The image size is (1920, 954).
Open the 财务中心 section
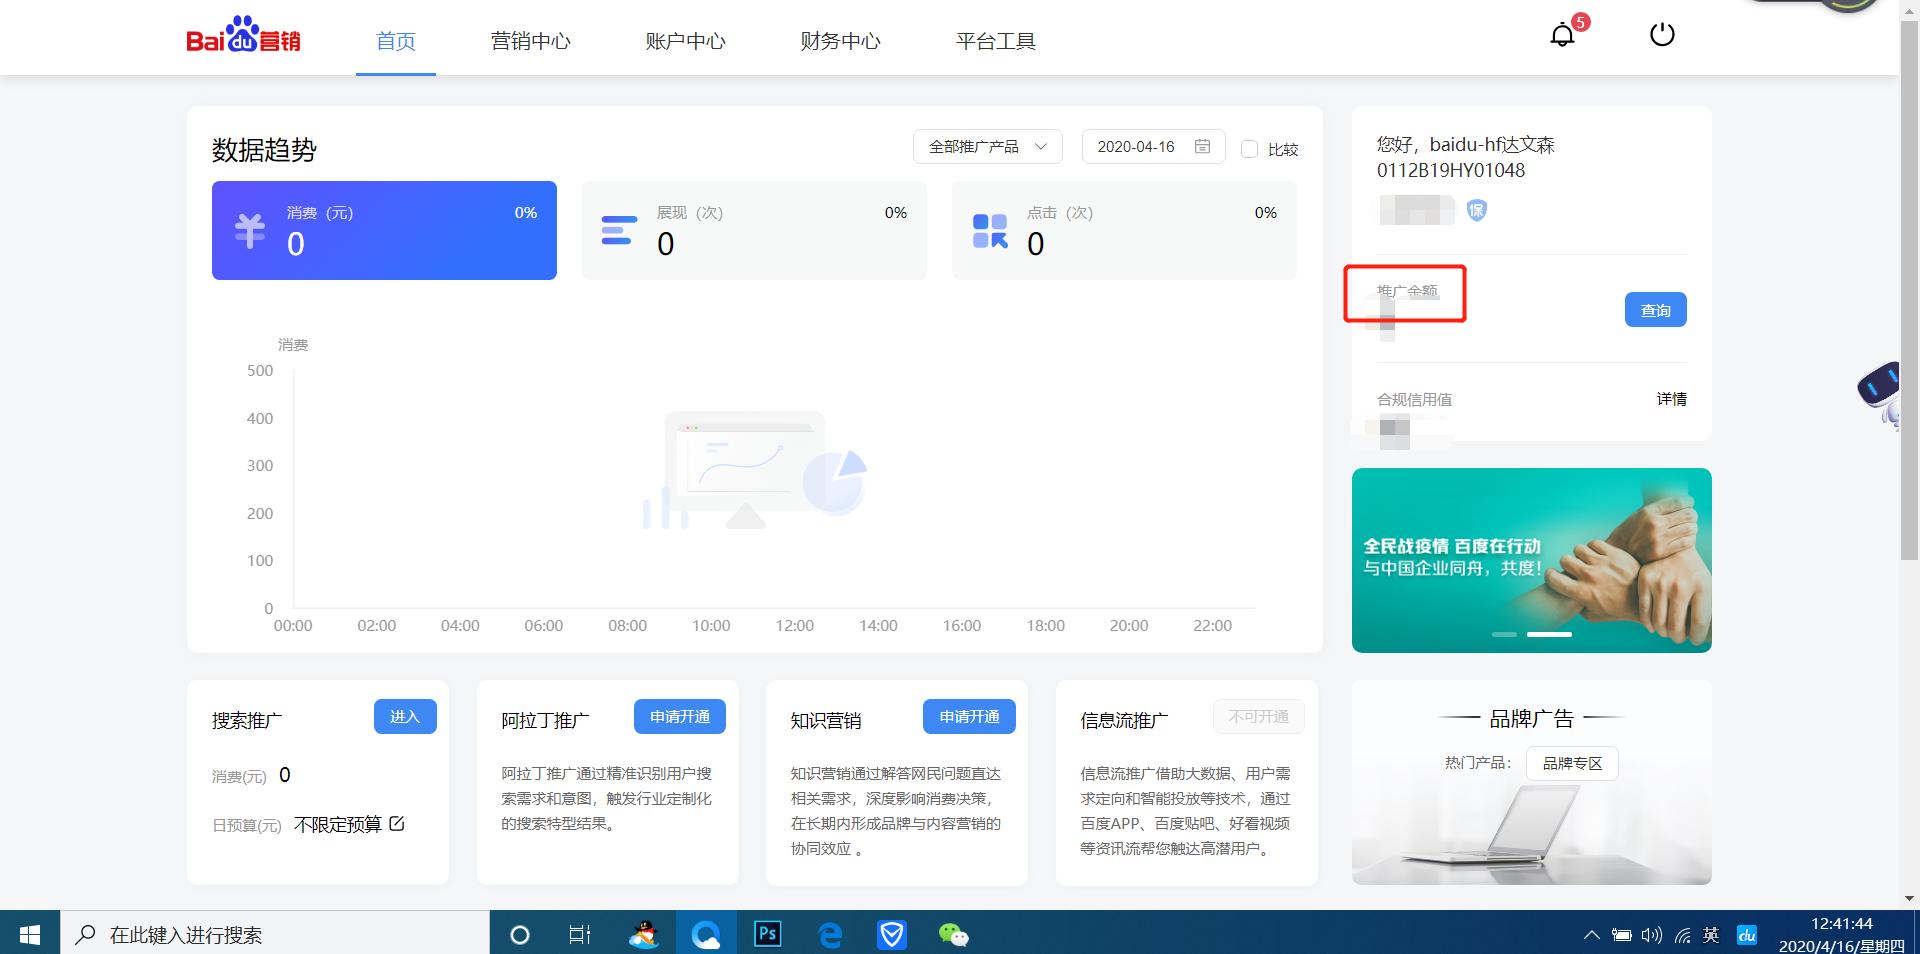tap(840, 41)
